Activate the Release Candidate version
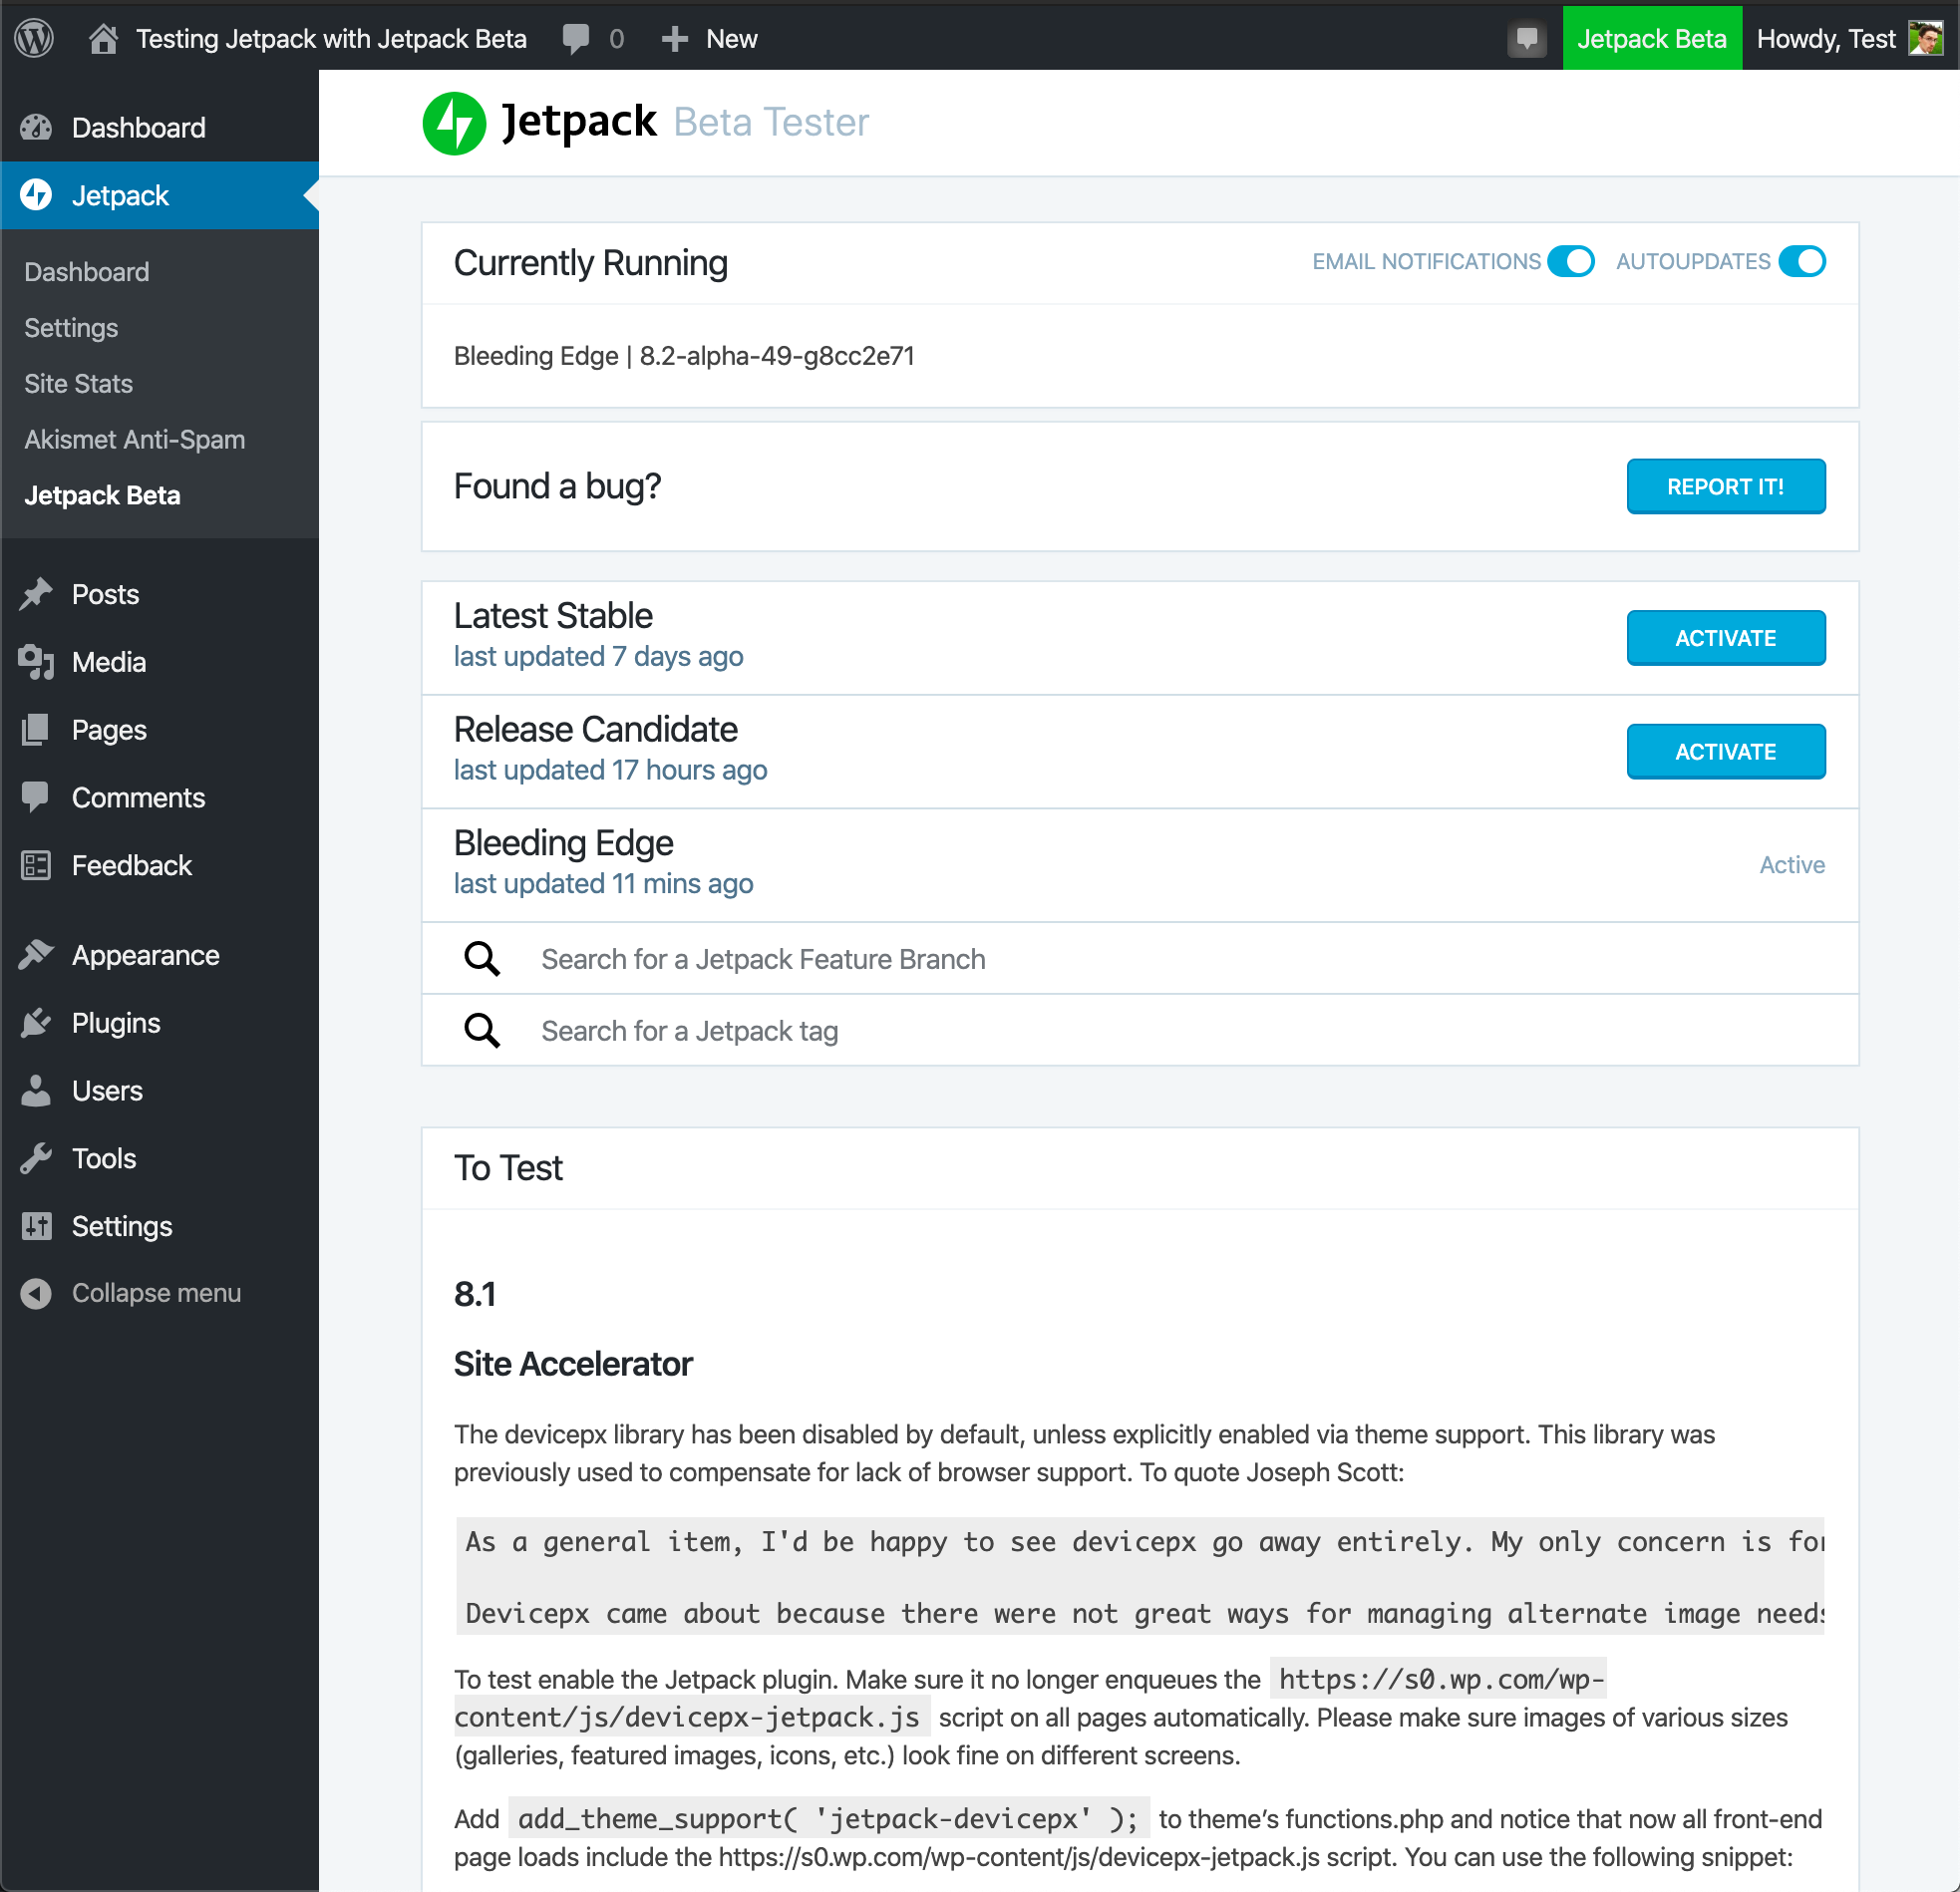Screen dimensions: 1960x1892 tap(1725, 751)
